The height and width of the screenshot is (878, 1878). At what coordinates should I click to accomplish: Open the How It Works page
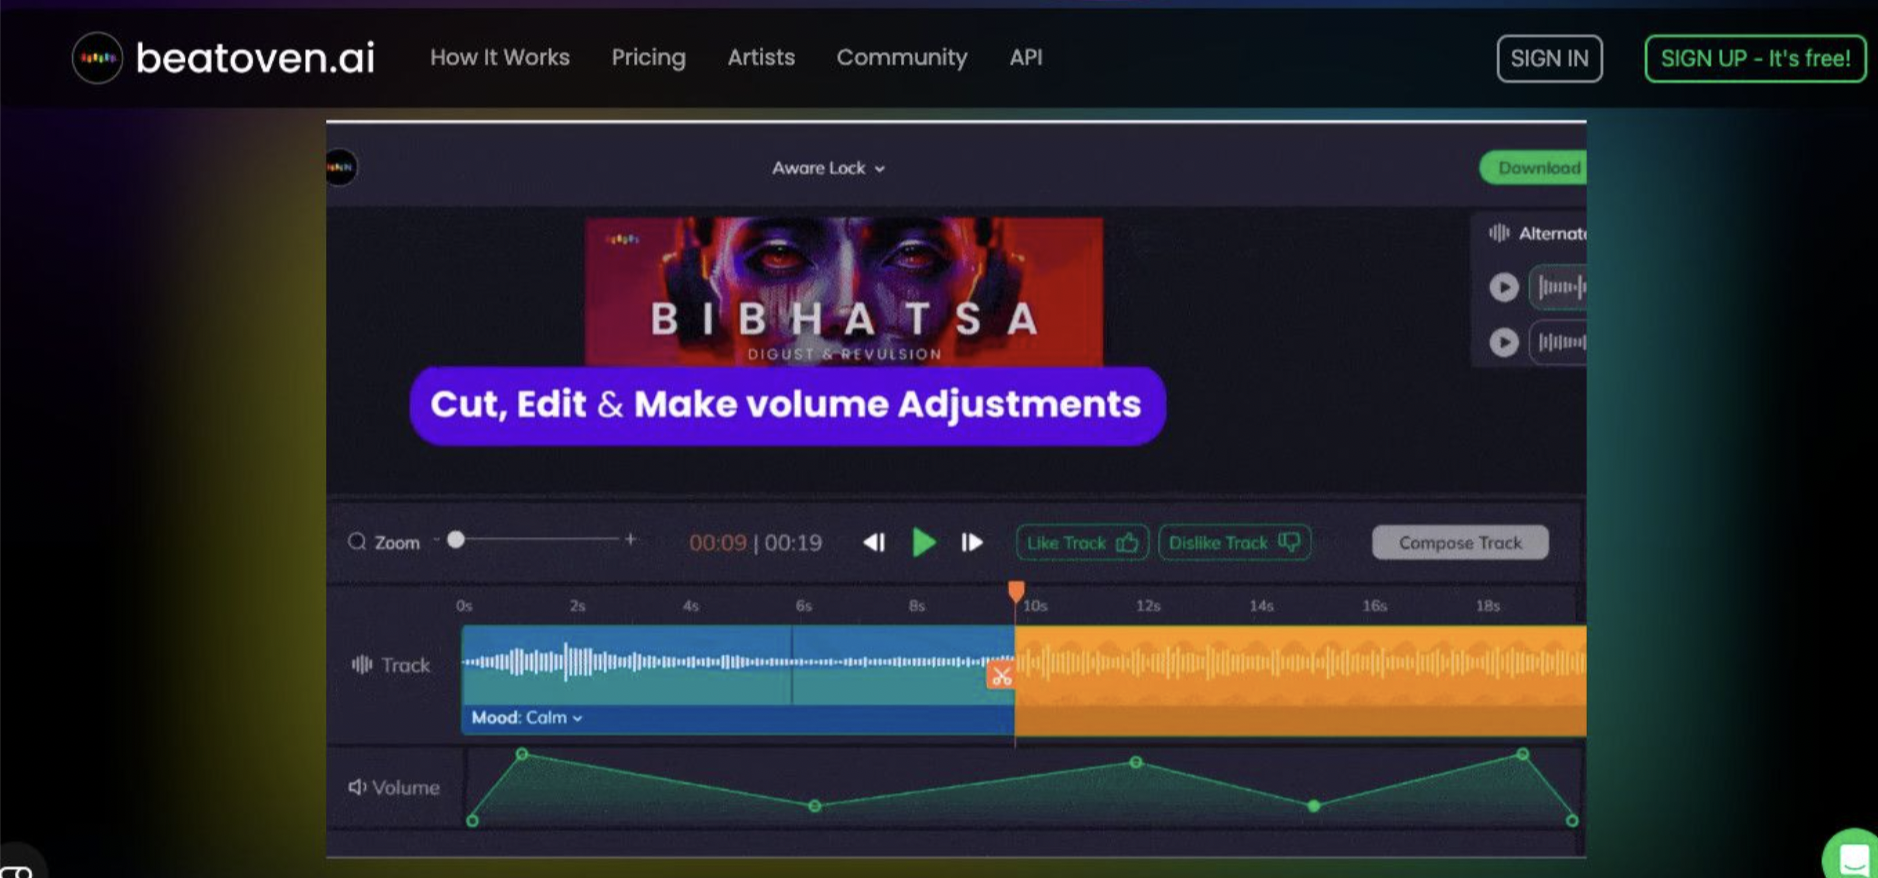(x=500, y=58)
